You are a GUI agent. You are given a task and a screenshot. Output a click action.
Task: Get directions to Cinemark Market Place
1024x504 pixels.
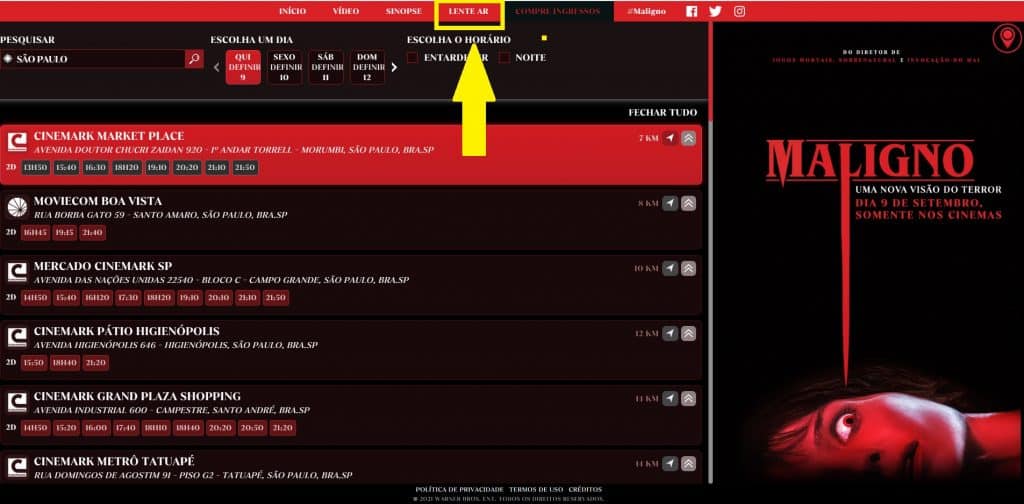pyautogui.click(x=669, y=138)
